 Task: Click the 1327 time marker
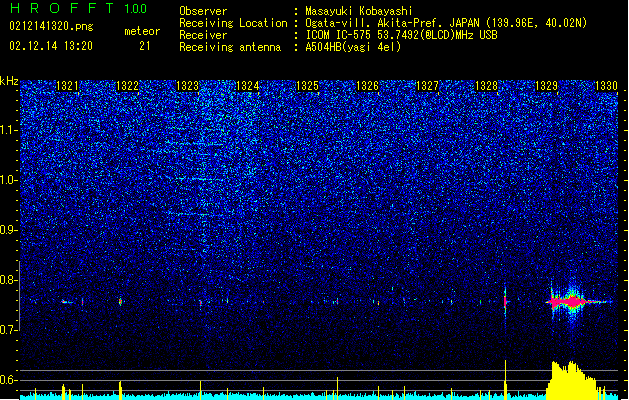[x=427, y=86]
